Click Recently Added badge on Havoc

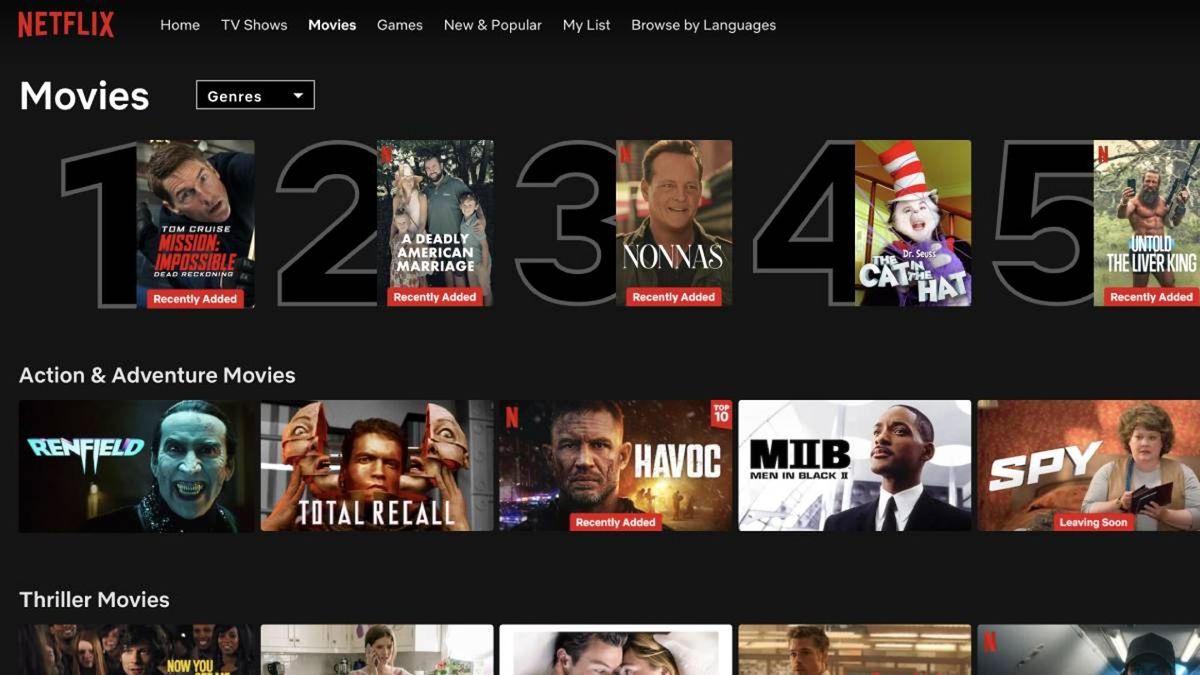(x=616, y=522)
